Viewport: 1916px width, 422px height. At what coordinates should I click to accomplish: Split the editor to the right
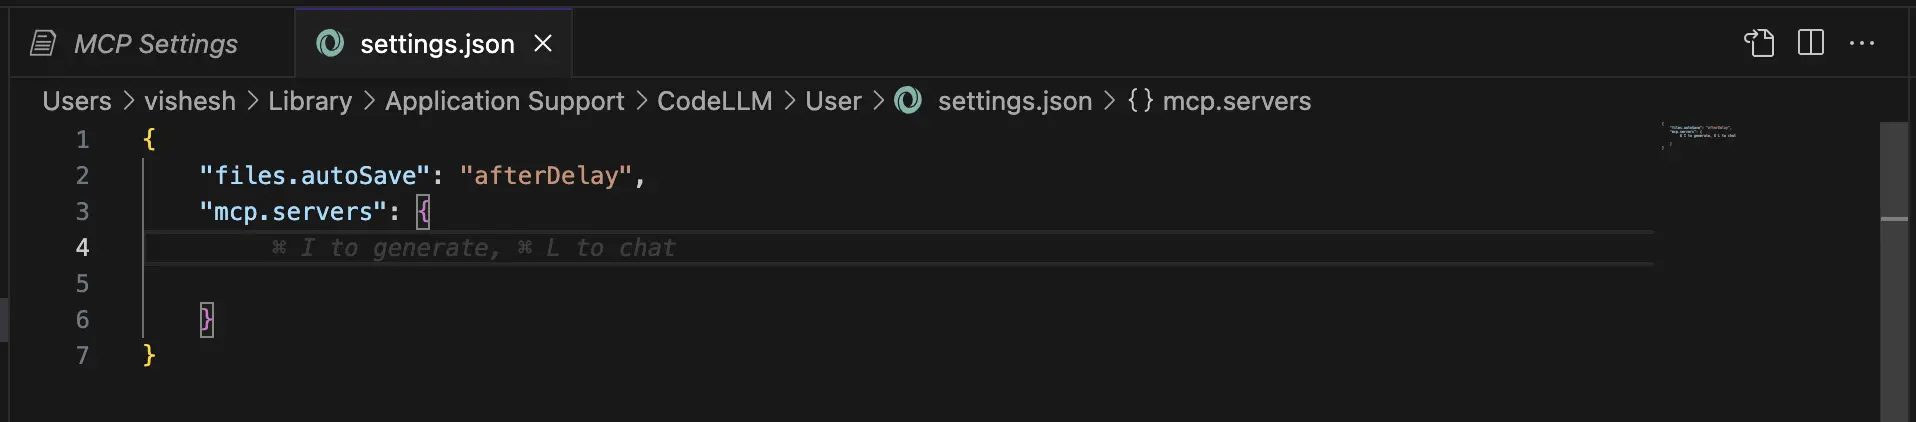pyautogui.click(x=1810, y=43)
